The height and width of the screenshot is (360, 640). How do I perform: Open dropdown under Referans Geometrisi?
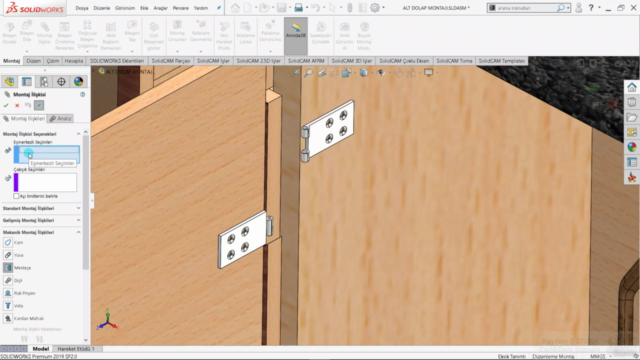click(x=201, y=51)
